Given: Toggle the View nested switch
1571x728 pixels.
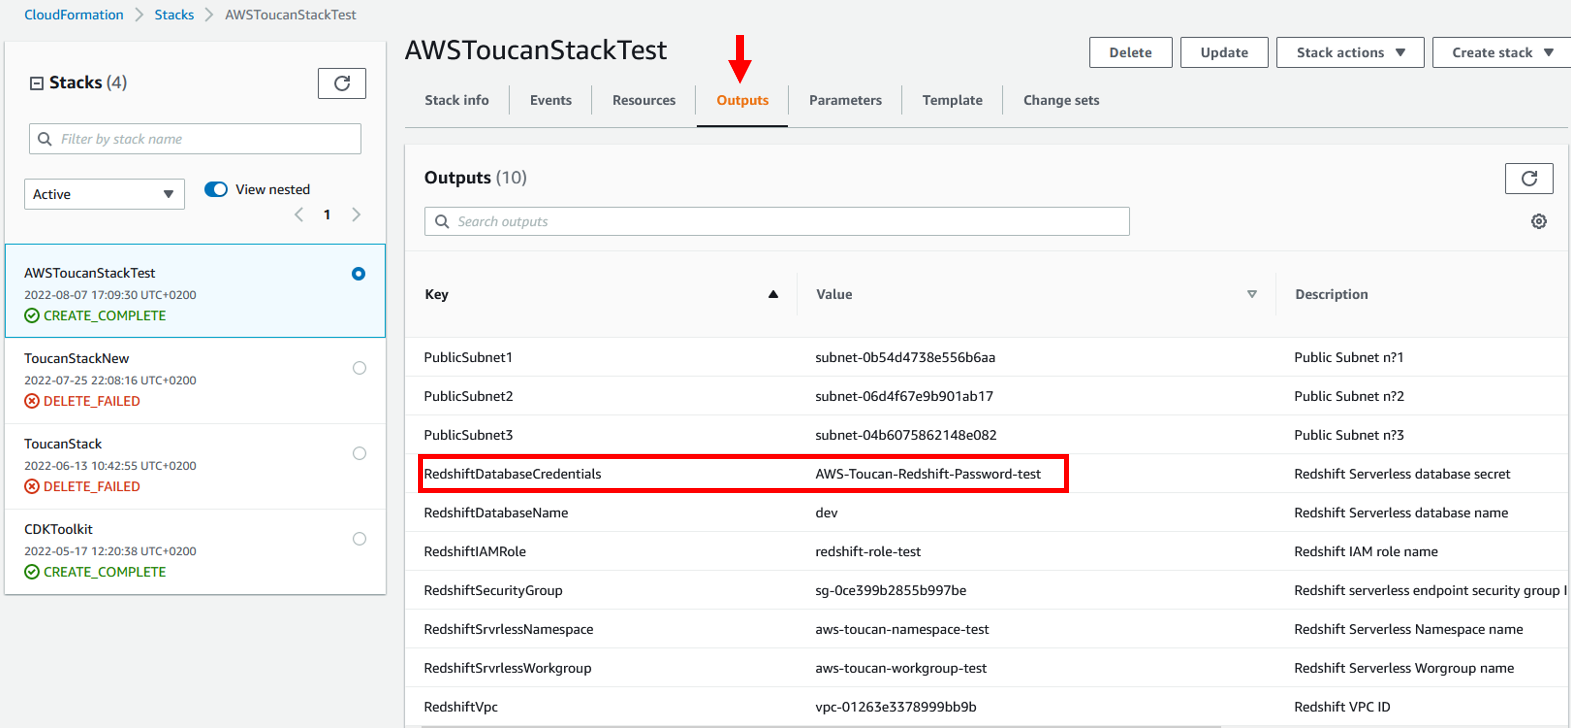Looking at the screenshot, I should point(216,189).
